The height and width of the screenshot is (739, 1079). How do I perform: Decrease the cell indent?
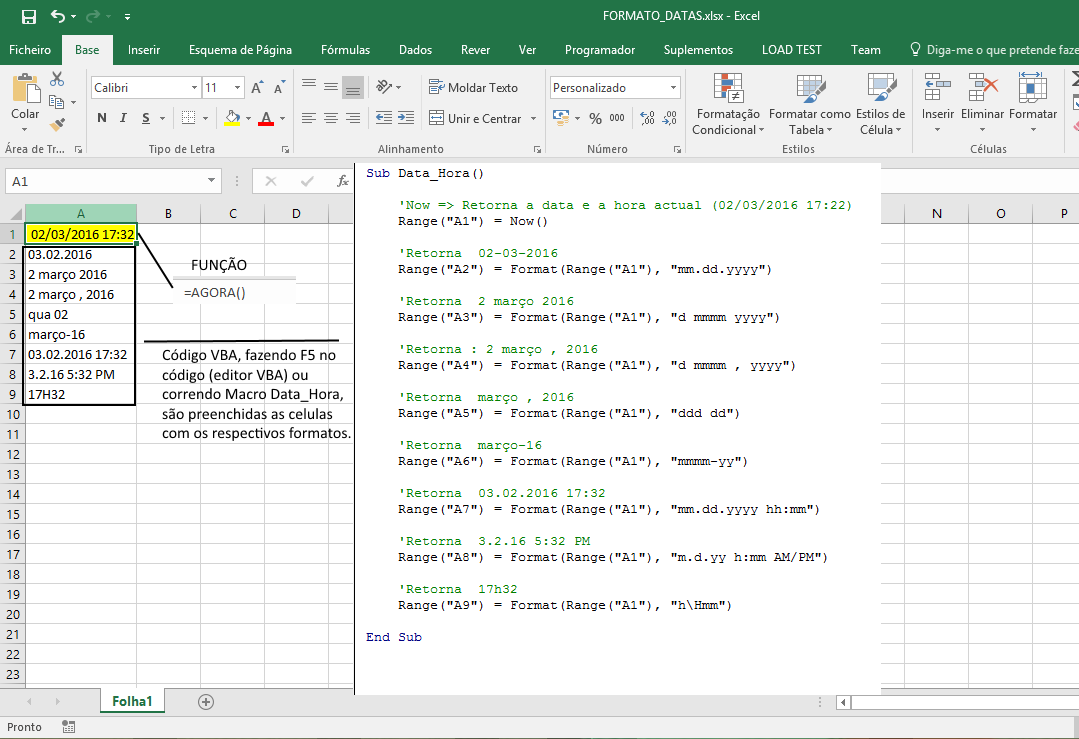383,118
